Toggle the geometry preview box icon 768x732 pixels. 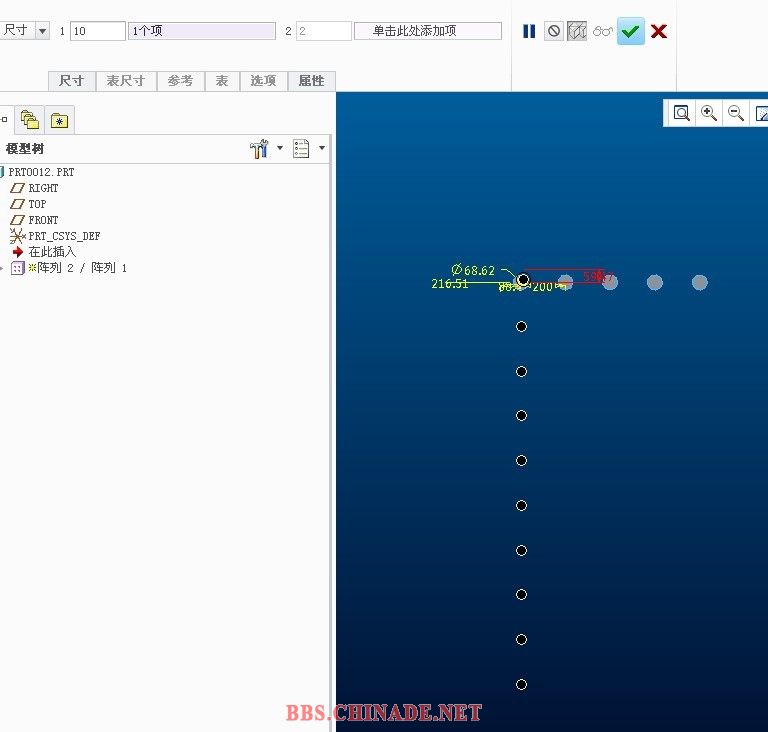[x=577, y=31]
